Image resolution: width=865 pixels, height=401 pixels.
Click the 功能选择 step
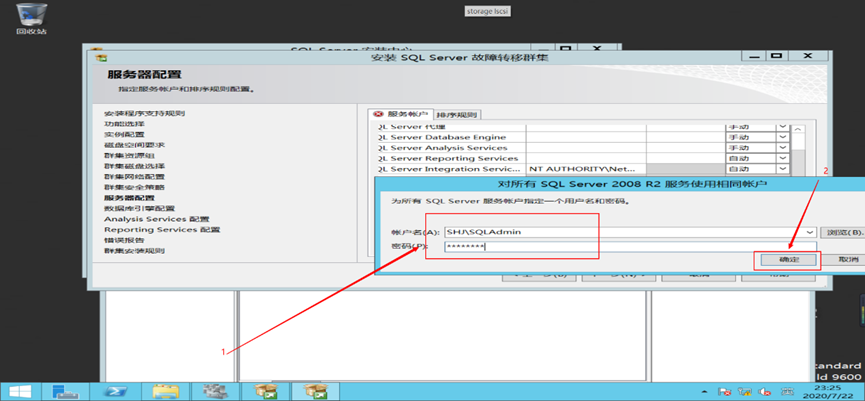[x=124, y=124]
